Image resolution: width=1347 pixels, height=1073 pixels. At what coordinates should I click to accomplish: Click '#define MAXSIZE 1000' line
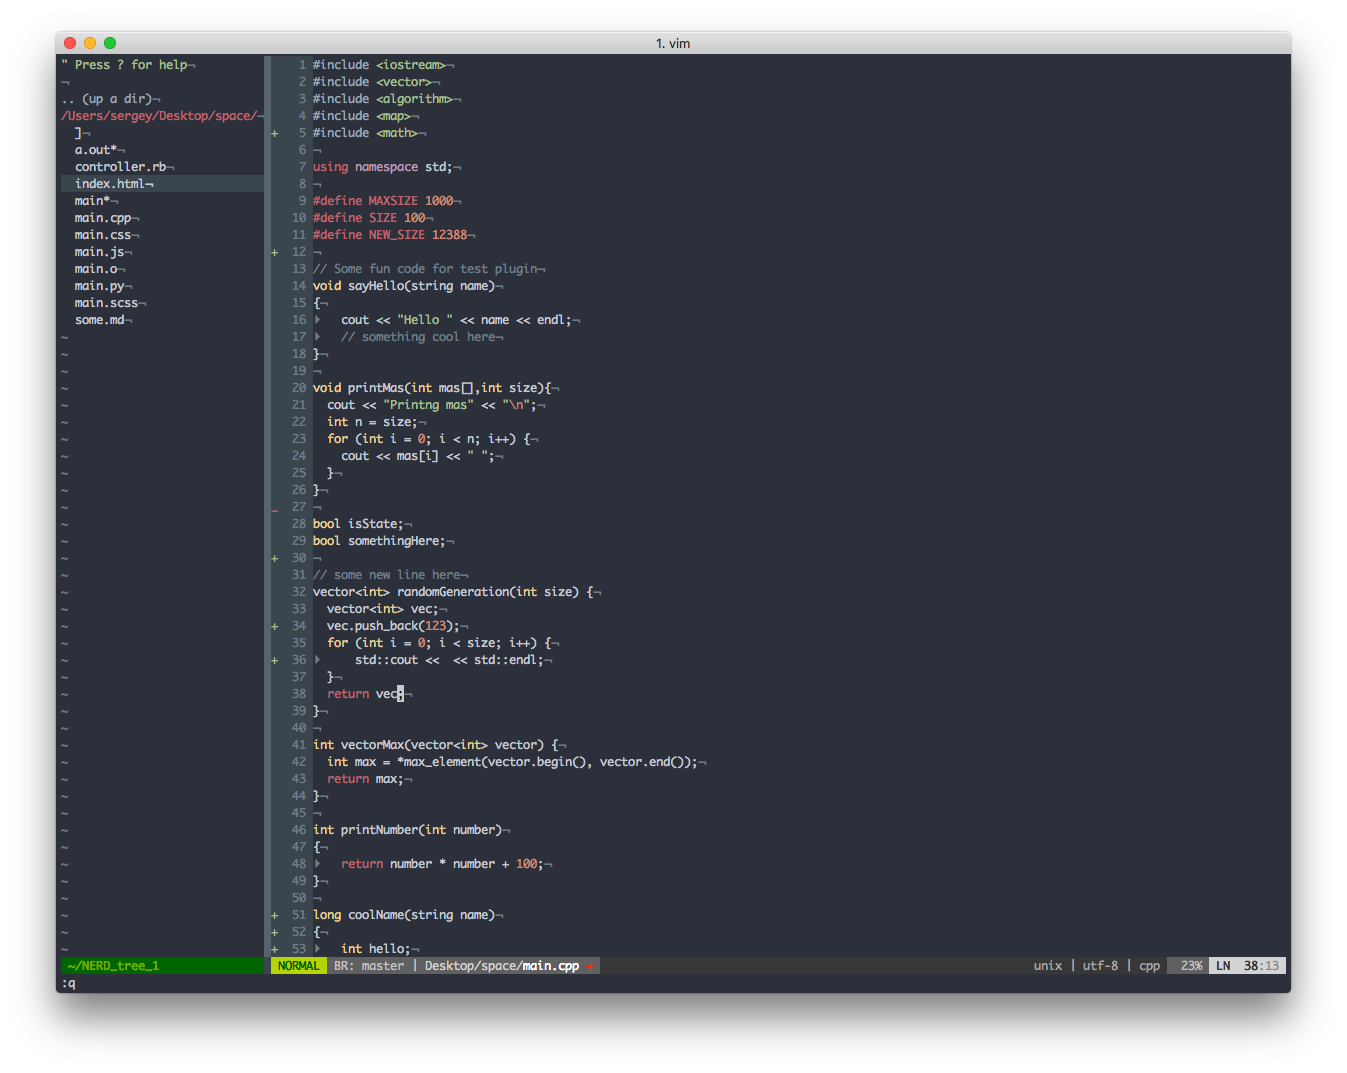click(x=383, y=201)
